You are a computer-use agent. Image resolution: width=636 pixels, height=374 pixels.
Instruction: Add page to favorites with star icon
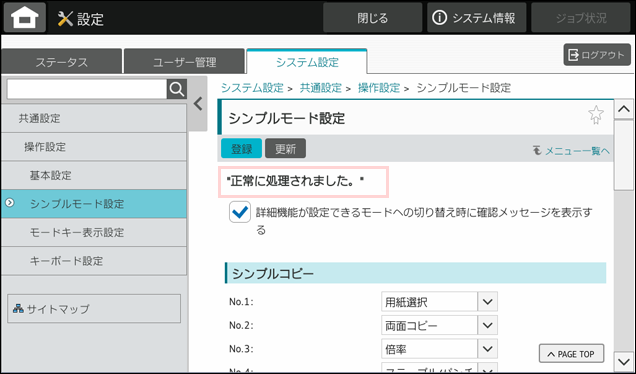[595, 115]
